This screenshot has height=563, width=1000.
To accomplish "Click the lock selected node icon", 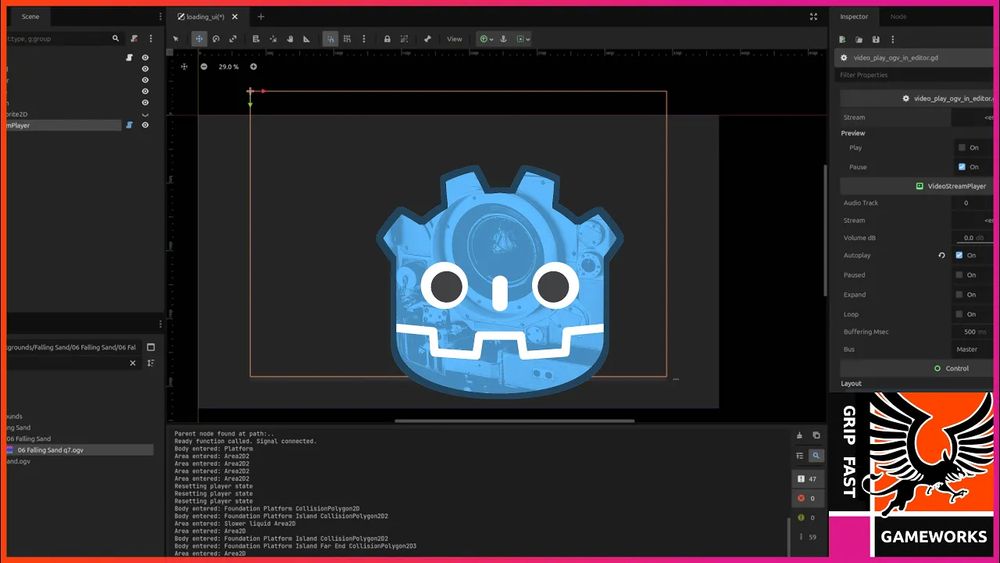I will [387, 39].
